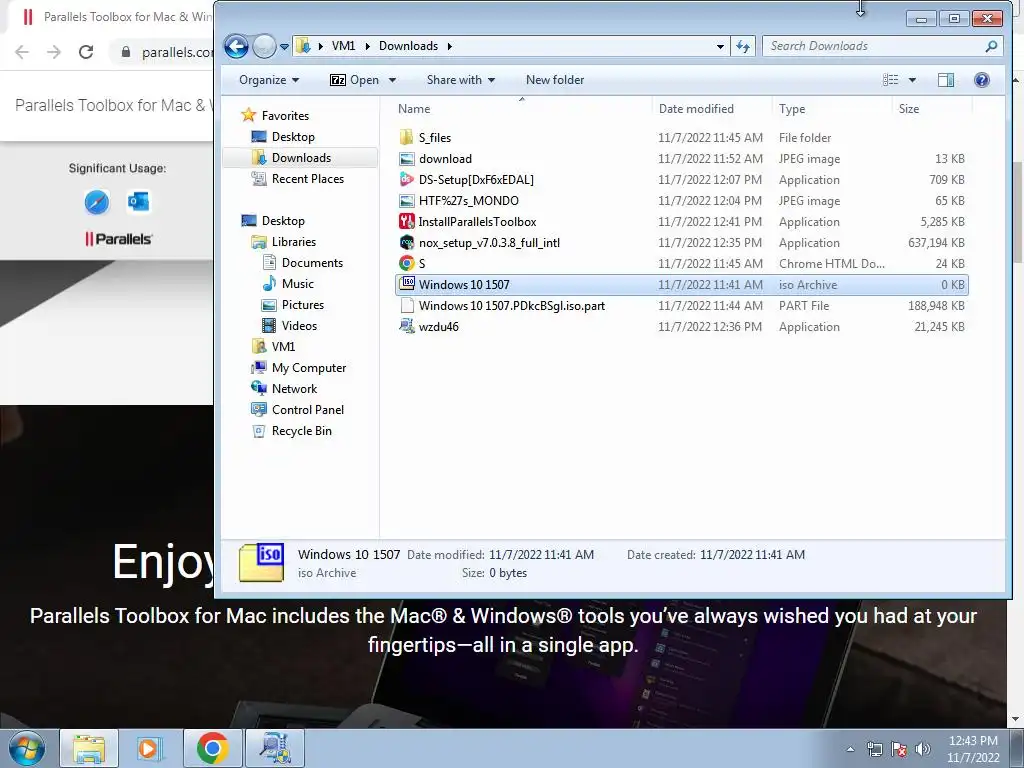The height and width of the screenshot is (768, 1024).
Task: Go back in the Chrome browser window
Action: click(x=22, y=52)
